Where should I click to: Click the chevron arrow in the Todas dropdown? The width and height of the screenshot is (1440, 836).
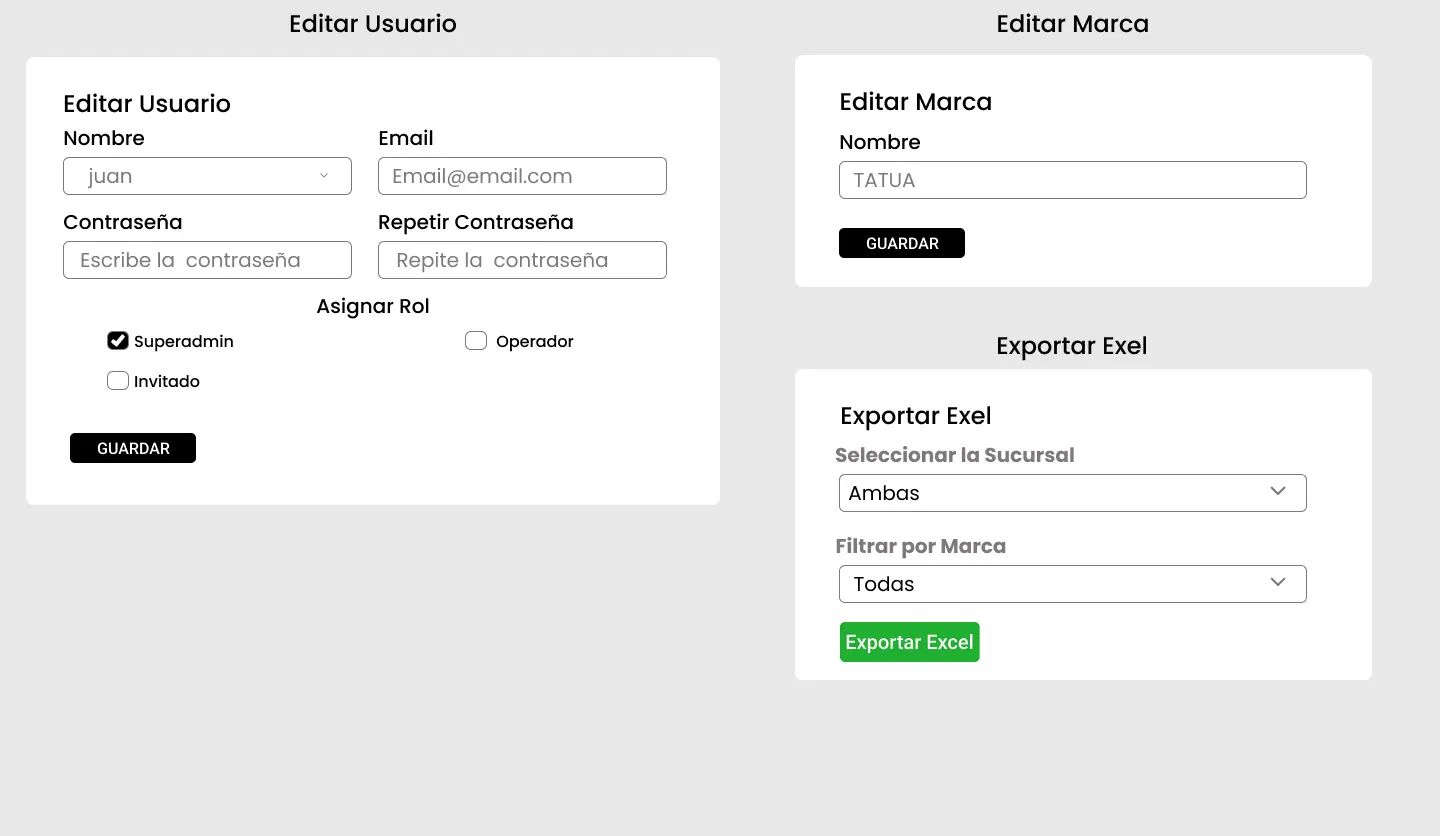pos(1277,582)
